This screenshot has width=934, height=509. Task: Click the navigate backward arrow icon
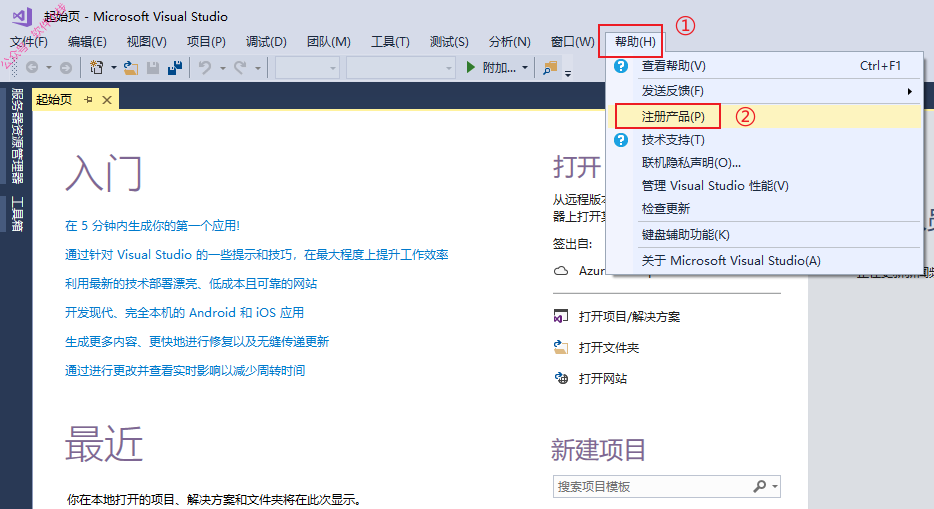pos(32,68)
